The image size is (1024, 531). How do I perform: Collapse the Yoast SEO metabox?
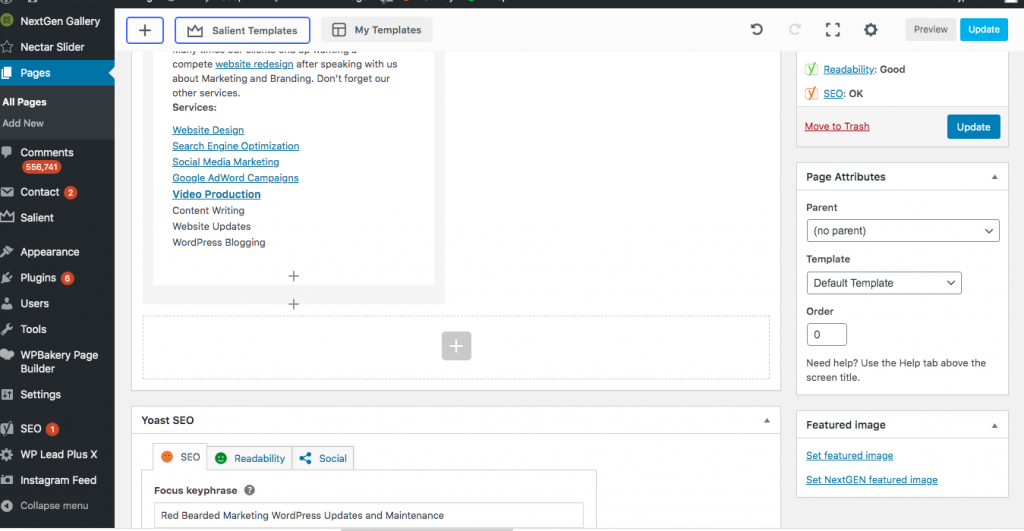click(767, 421)
